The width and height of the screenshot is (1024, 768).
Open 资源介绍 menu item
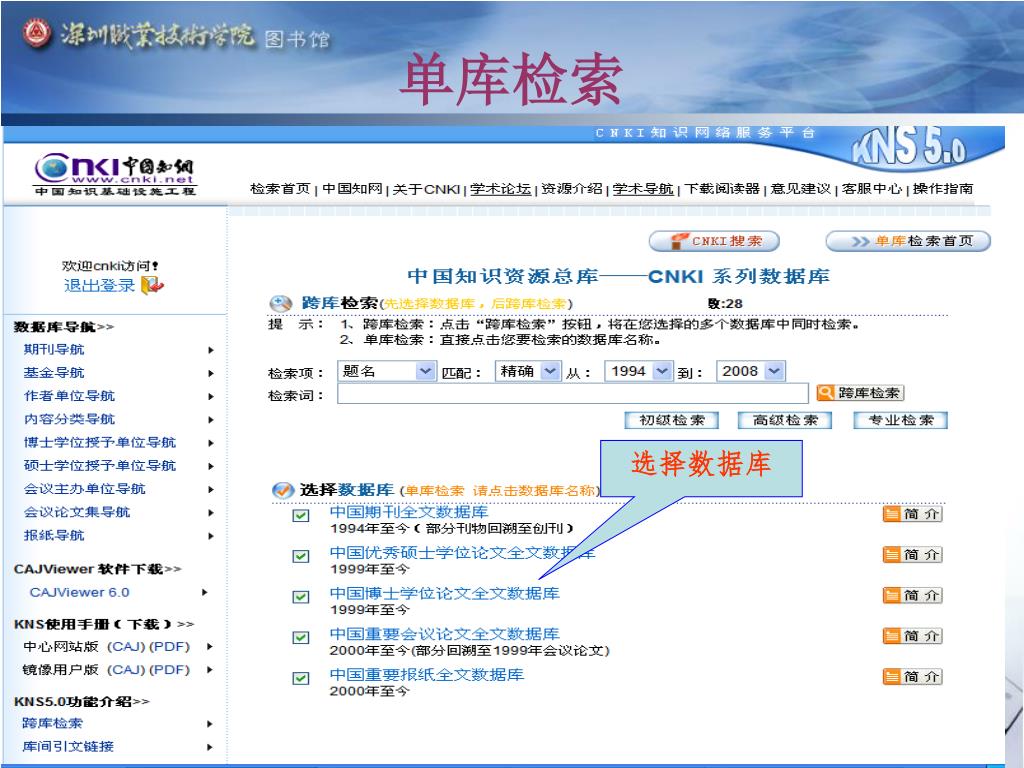click(x=571, y=189)
